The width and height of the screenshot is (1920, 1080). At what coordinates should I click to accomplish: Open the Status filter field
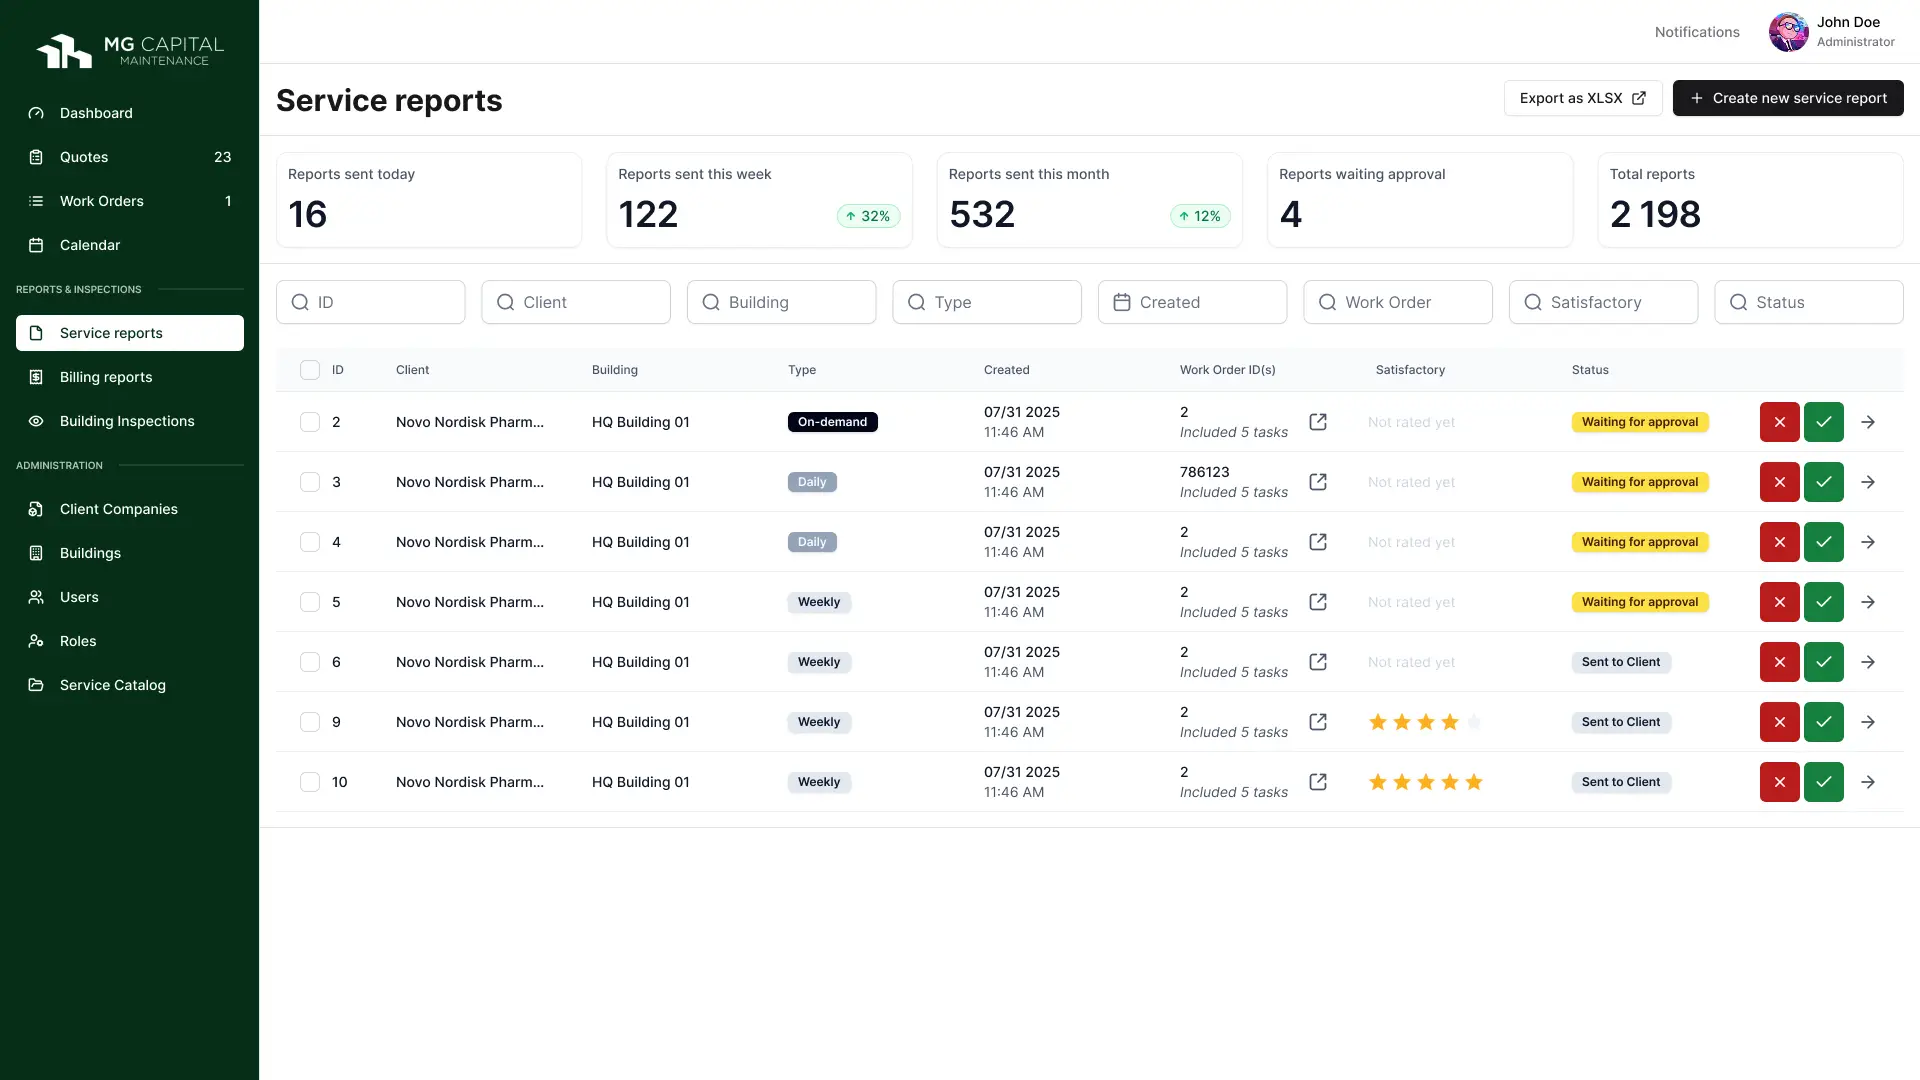click(1808, 302)
